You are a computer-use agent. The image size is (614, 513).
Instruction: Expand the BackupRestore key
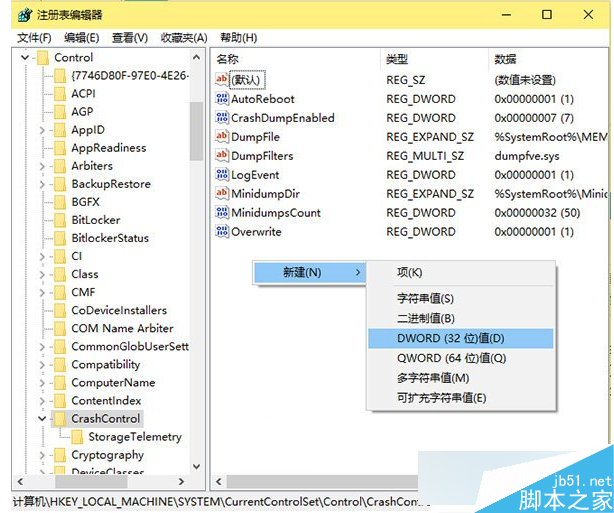[x=42, y=184]
